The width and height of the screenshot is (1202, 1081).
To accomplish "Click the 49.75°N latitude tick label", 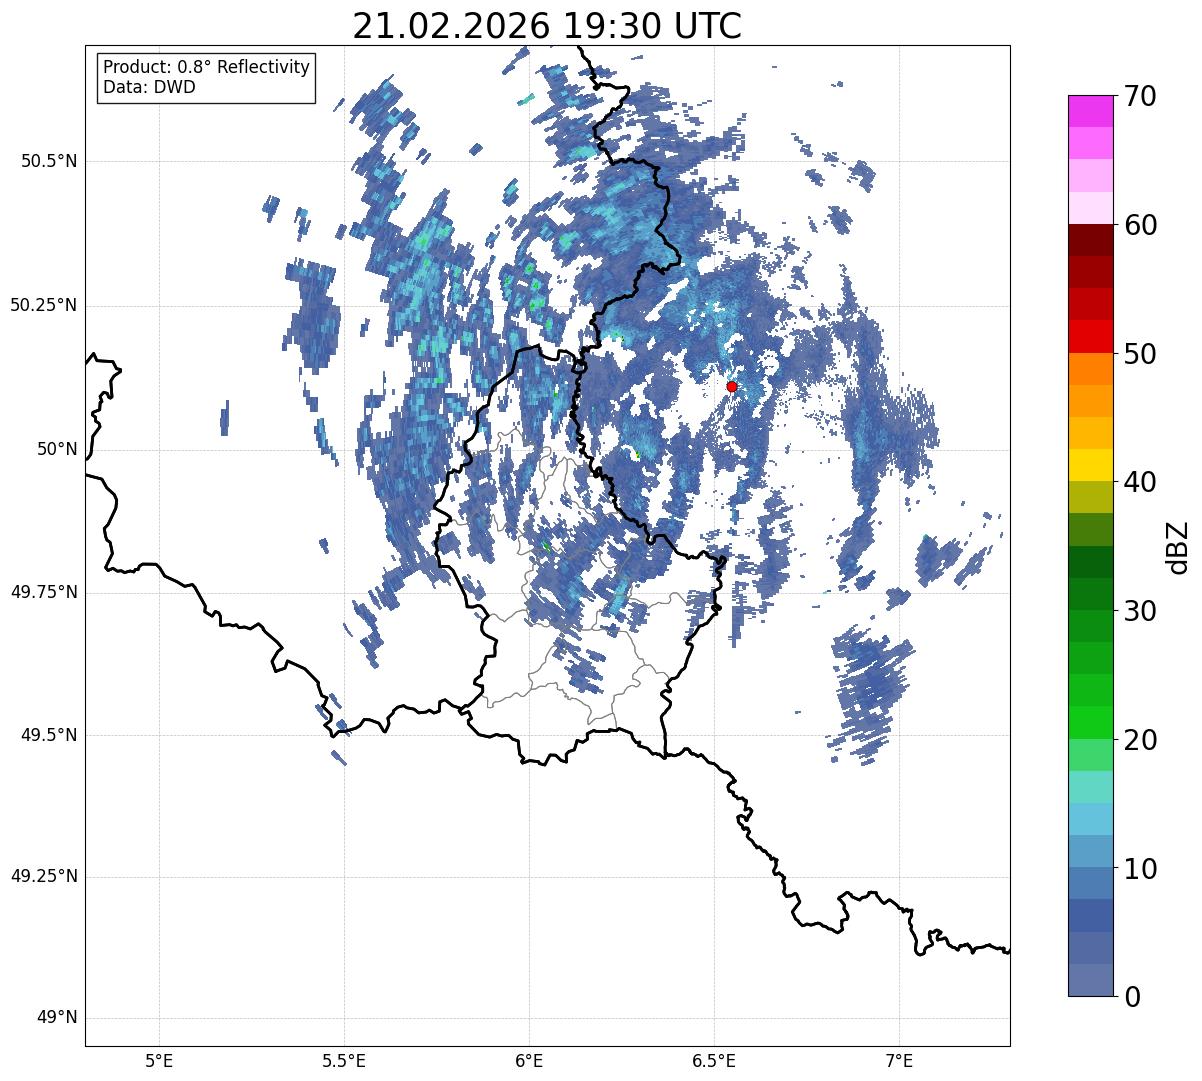I will pyautogui.click(x=44, y=592).
